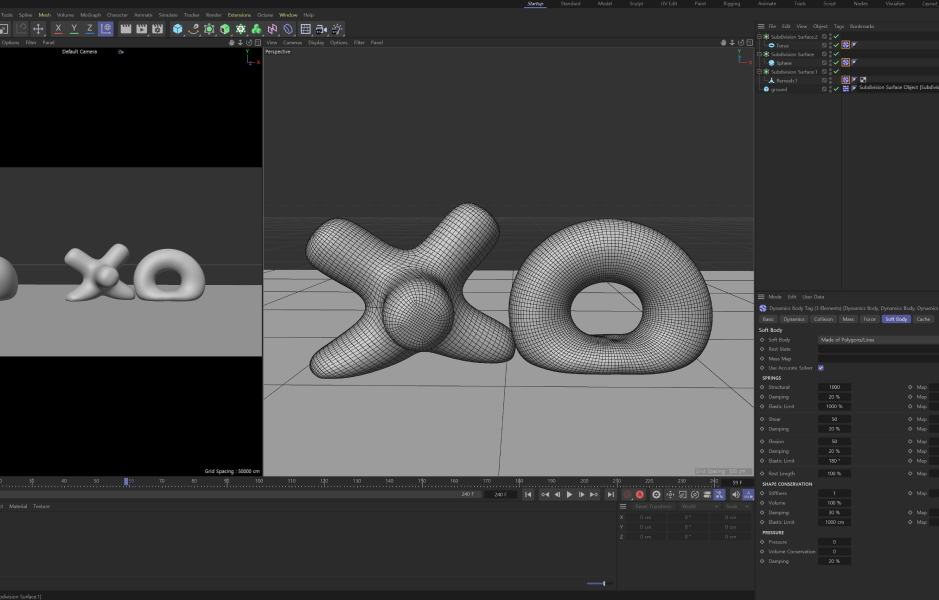This screenshot has width=939, height=600.
Task: Click the Camera object toolbar icon
Action: pos(321,29)
